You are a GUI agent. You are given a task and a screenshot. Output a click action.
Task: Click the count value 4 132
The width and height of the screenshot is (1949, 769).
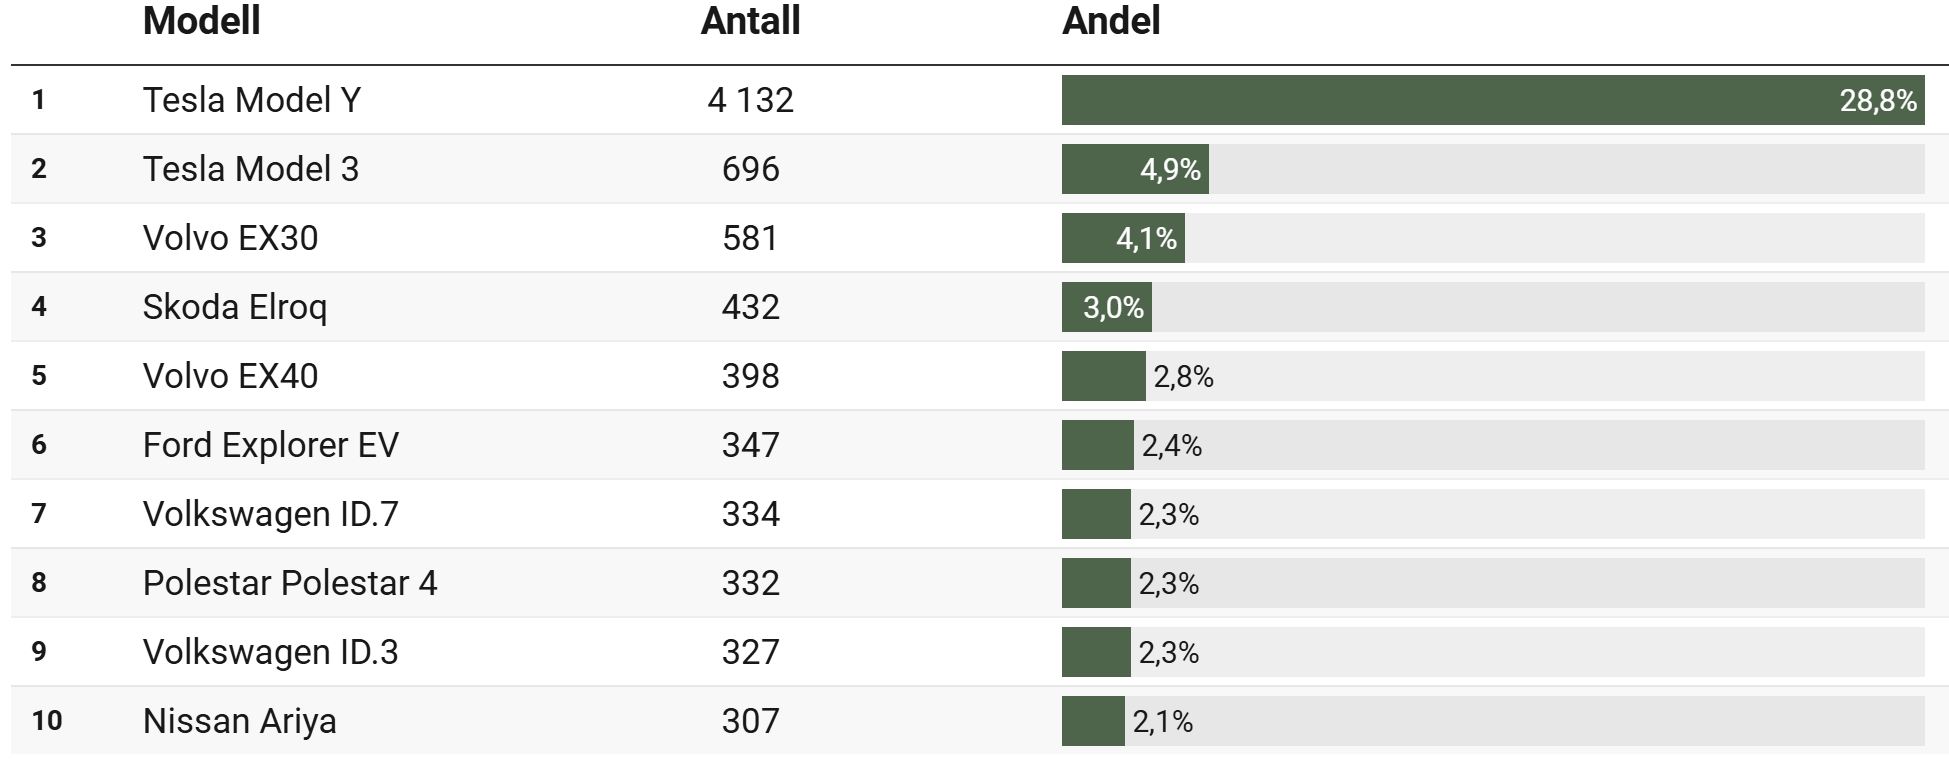click(x=750, y=100)
